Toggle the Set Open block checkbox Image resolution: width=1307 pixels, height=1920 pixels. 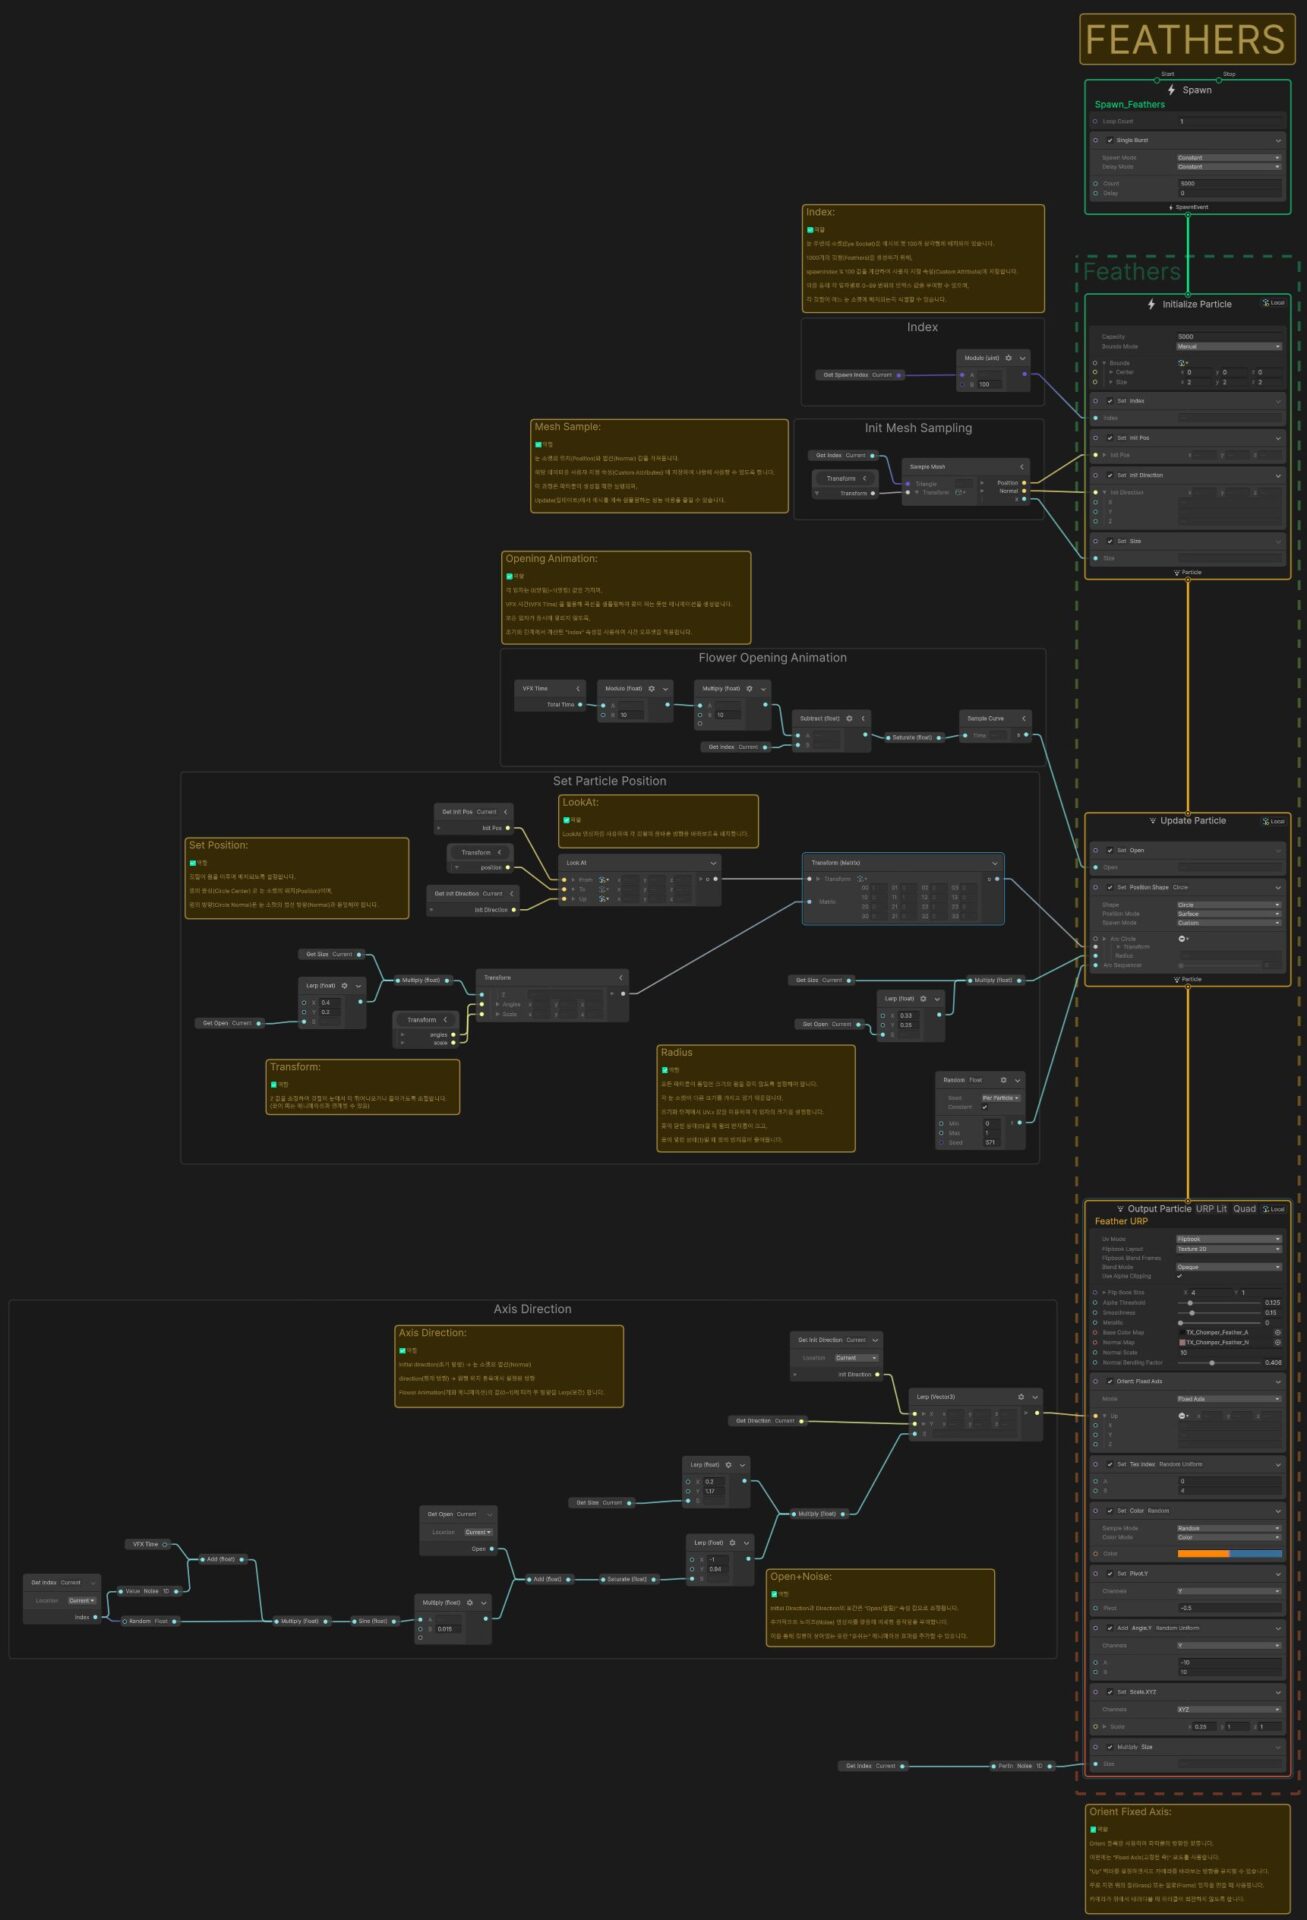[x=1109, y=851]
